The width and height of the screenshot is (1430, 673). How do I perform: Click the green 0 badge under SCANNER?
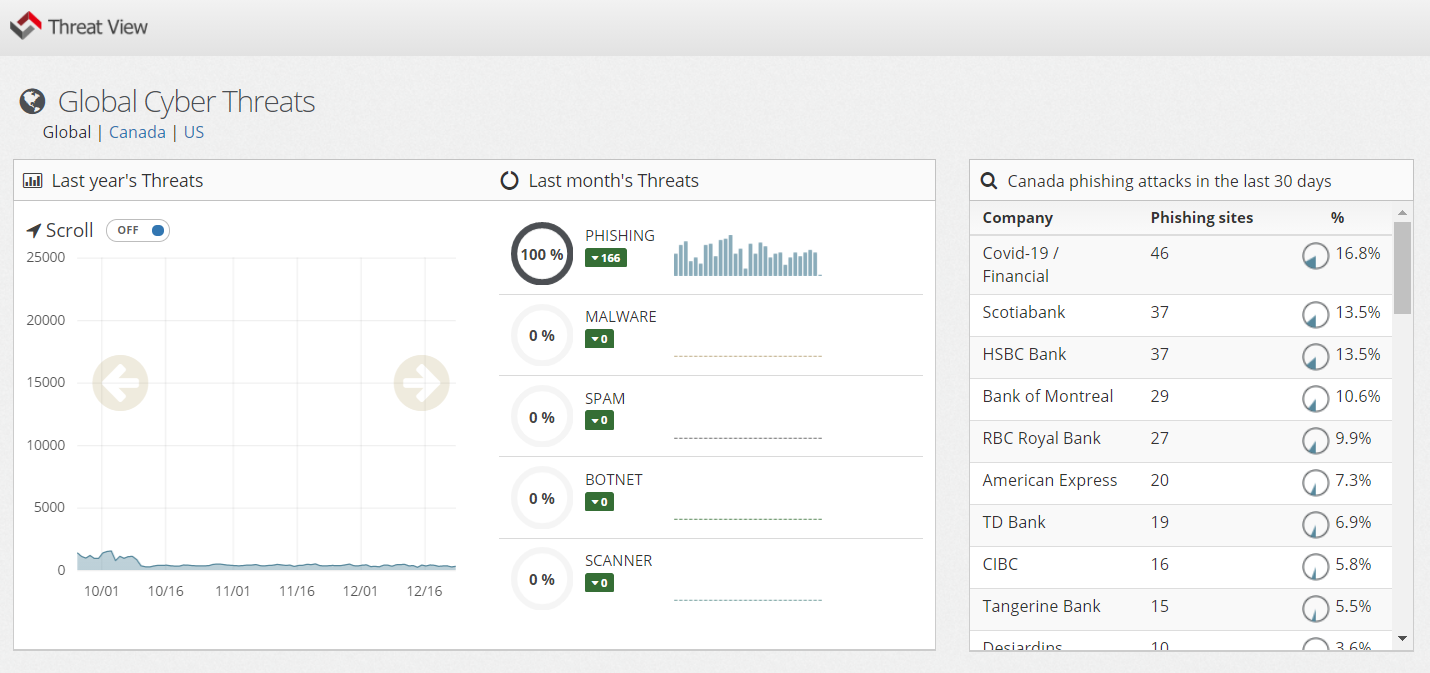[x=599, y=583]
